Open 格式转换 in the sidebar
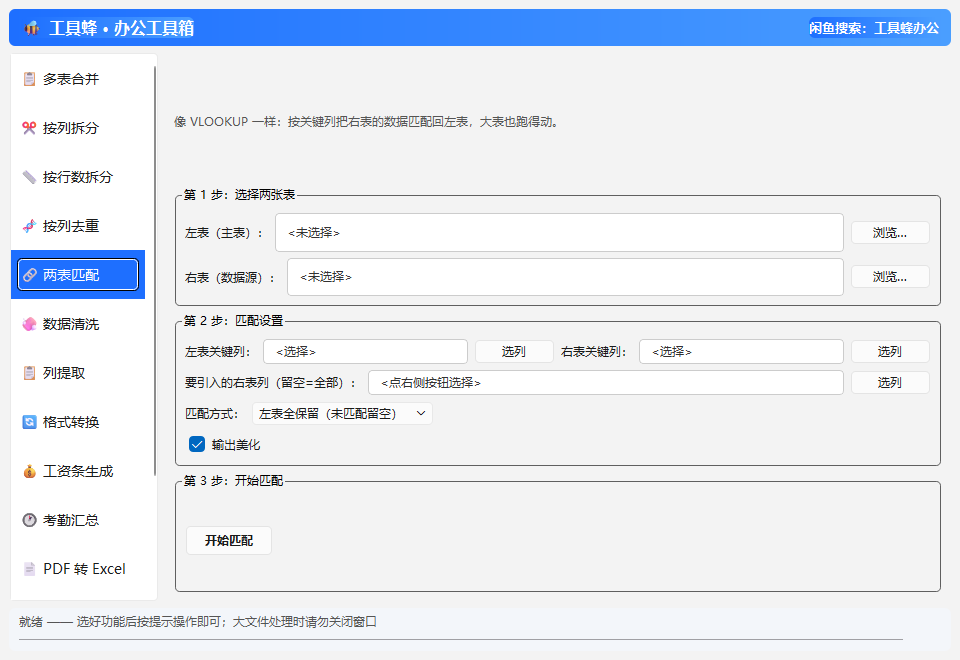960x660 pixels. (78, 422)
